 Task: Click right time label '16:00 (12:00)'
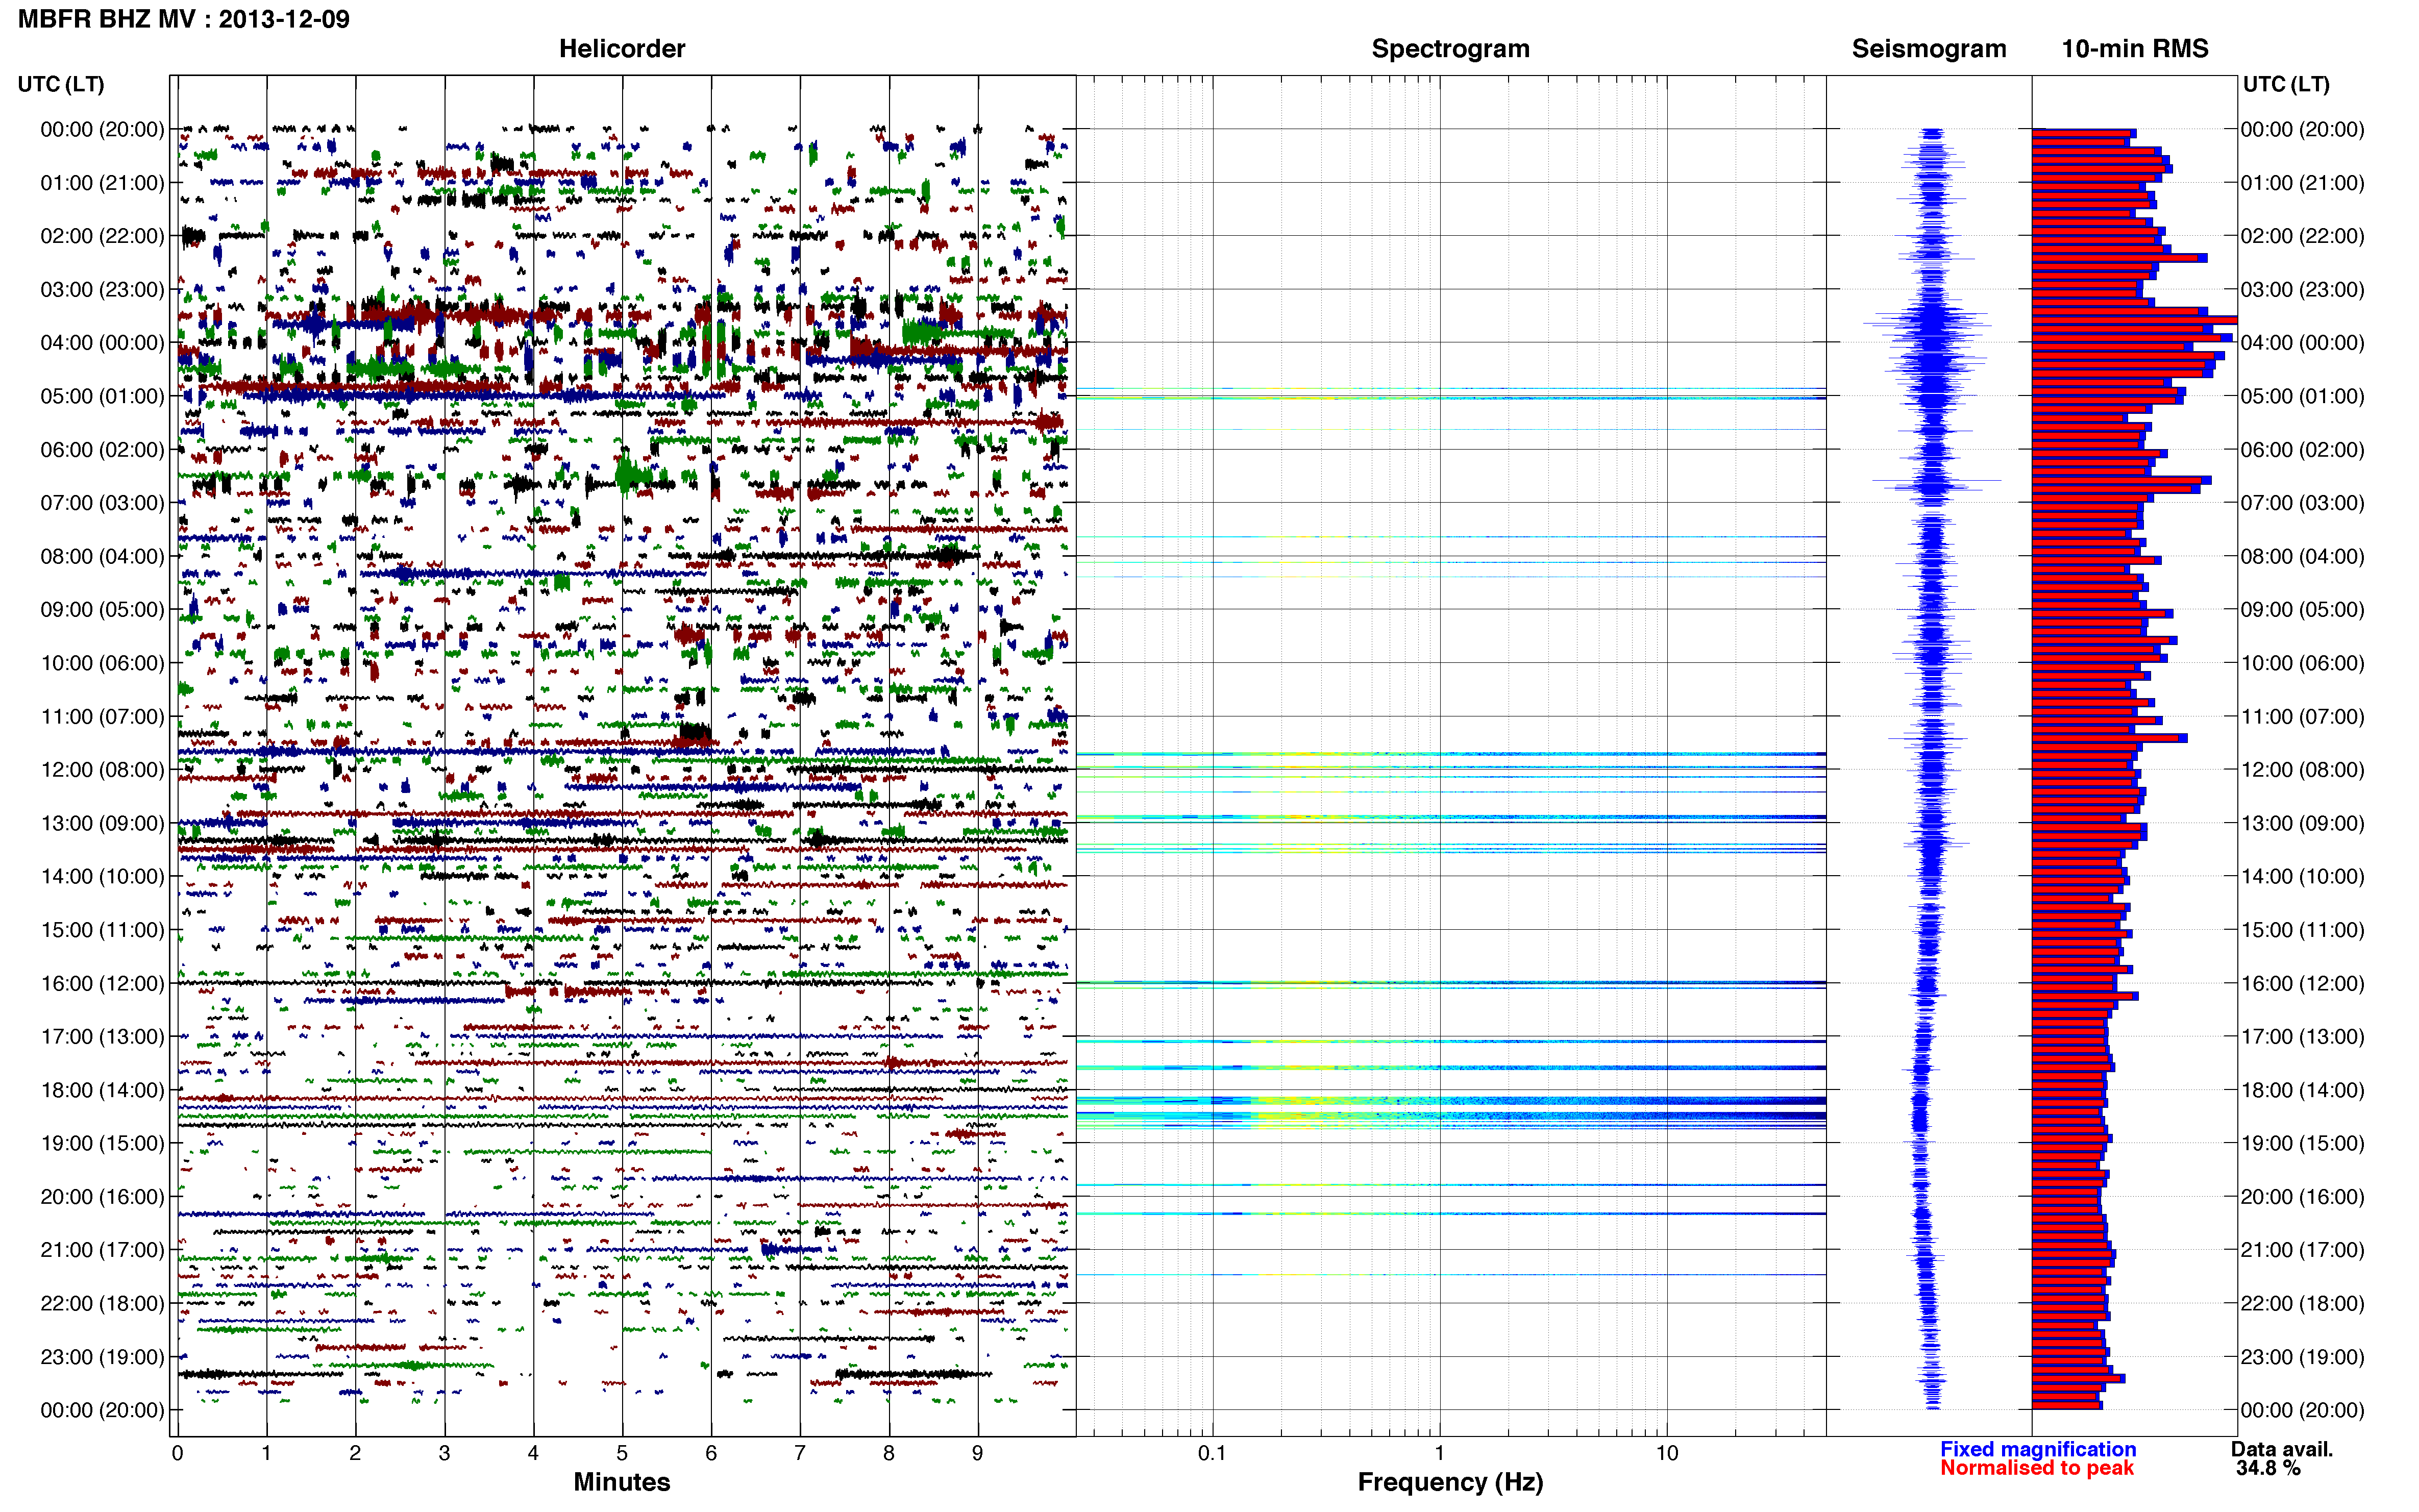pyautogui.click(x=2302, y=983)
